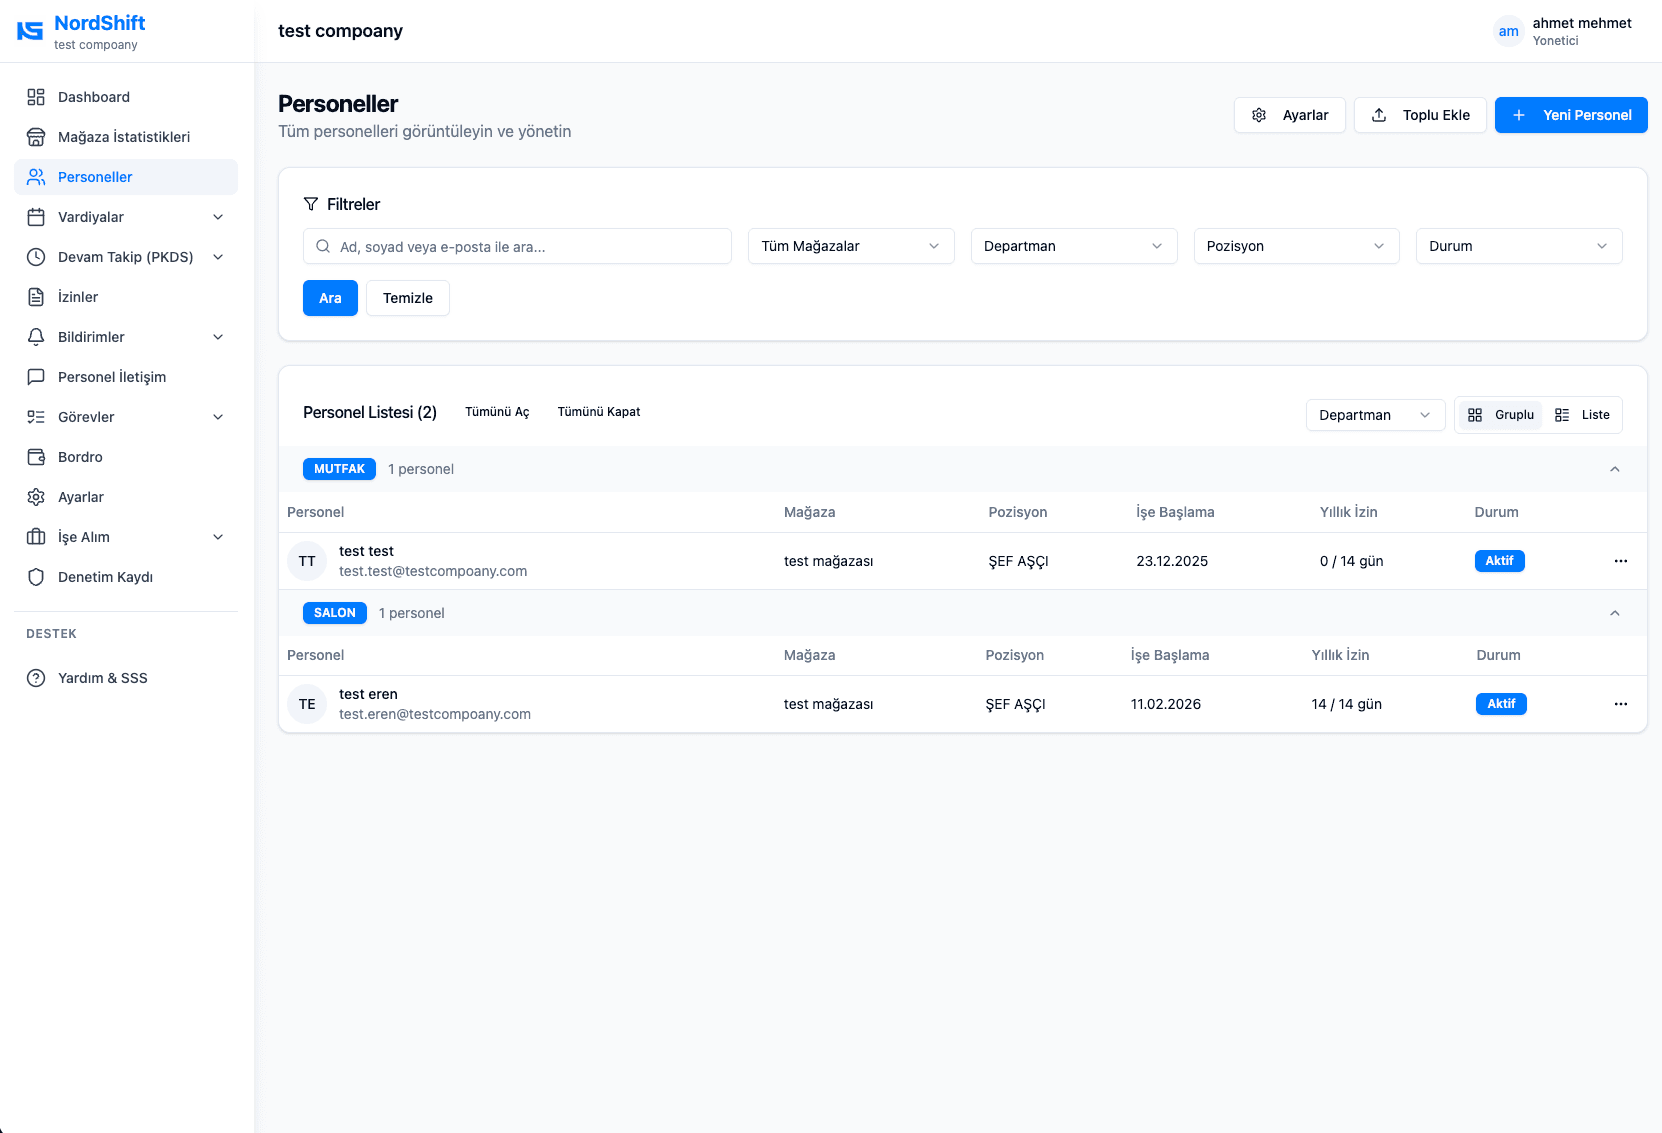Expand the Devam Takip (PKDS) chevron

pyautogui.click(x=218, y=257)
